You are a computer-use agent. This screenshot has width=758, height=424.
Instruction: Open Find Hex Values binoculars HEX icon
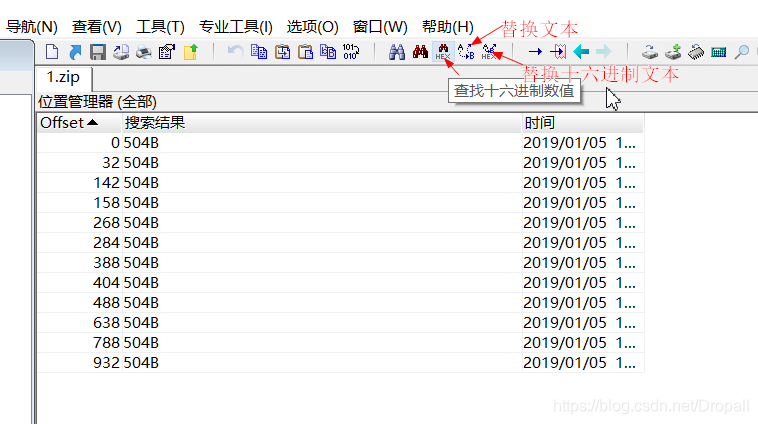(443, 51)
